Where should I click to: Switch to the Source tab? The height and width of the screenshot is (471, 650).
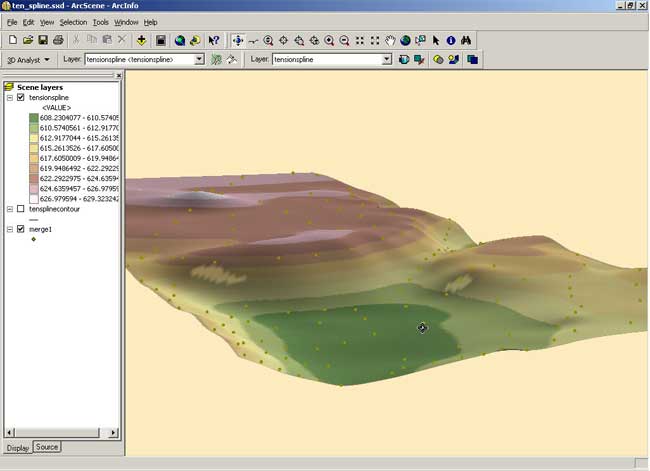[47, 447]
